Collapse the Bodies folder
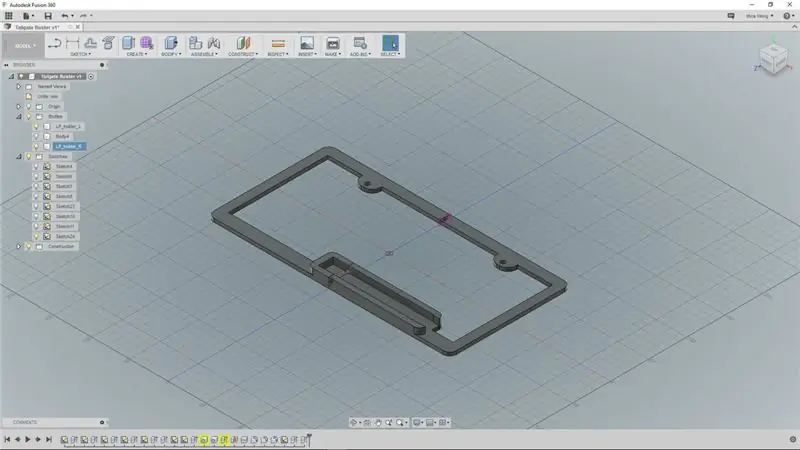Screen dimensions: 800x450 (19, 116)
